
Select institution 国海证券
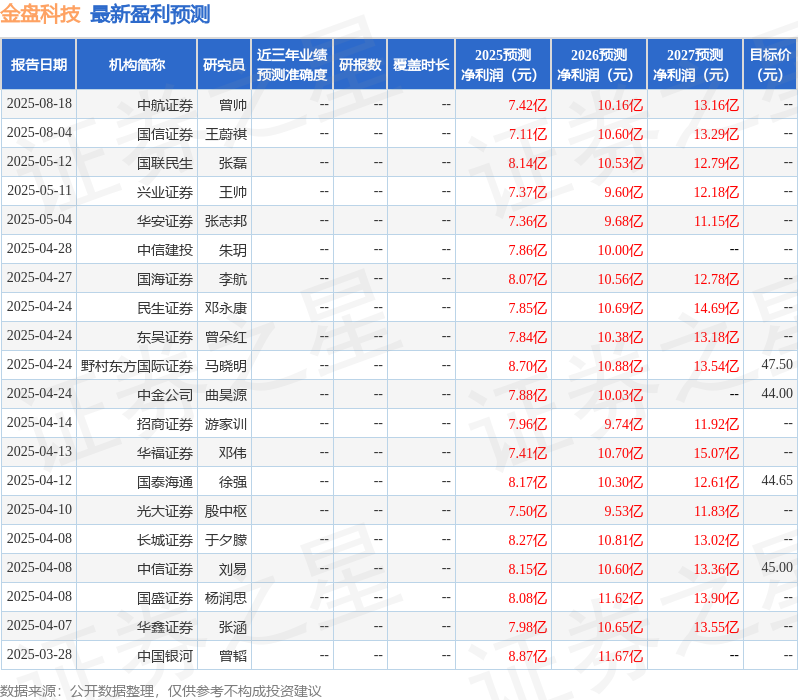[165, 279]
